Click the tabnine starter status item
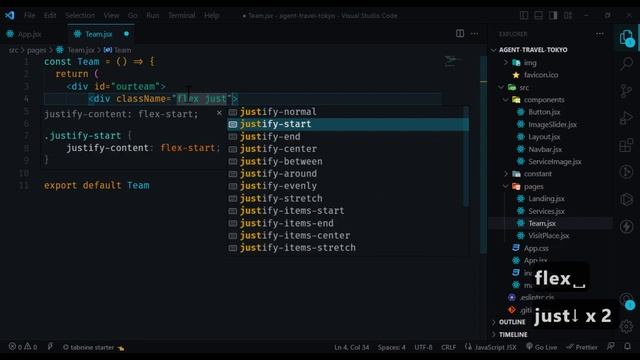This screenshot has height=360, width=640. pos(93,347)
